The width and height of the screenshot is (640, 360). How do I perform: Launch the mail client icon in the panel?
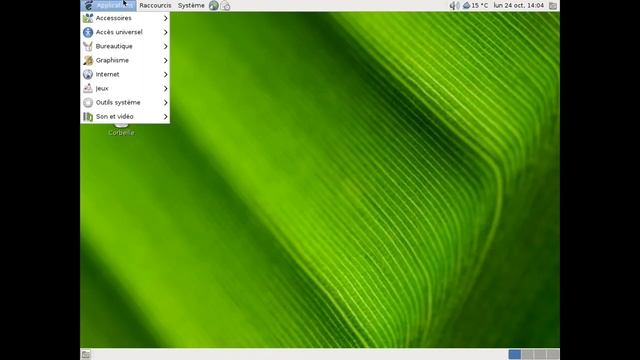[225, 6]
